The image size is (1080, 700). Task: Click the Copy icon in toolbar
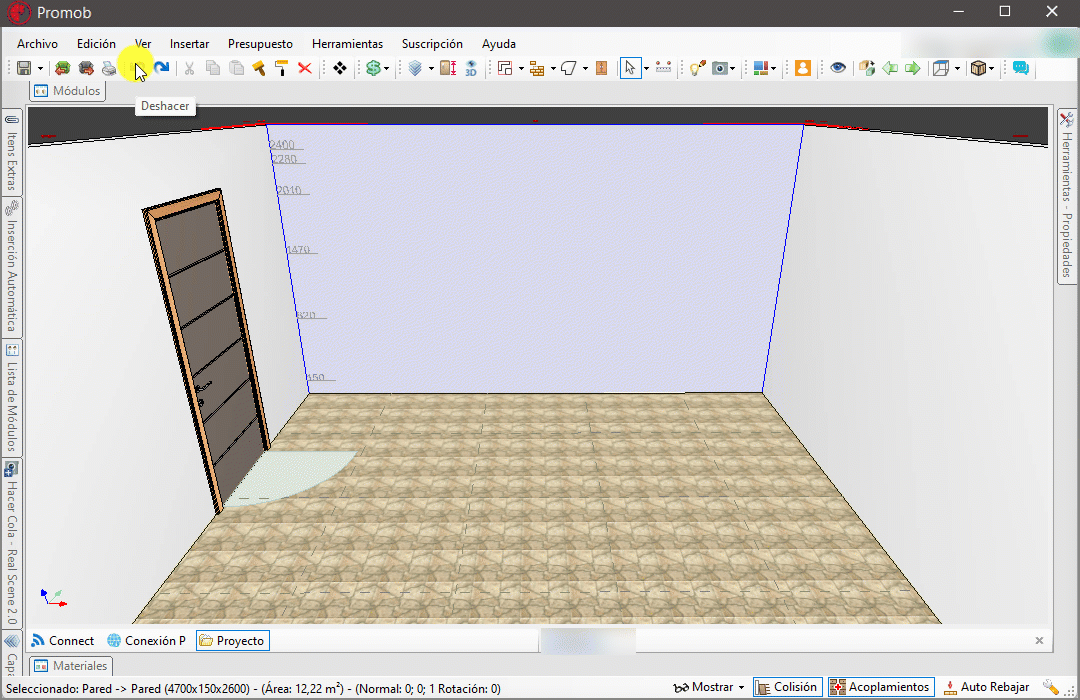(x=213, y=68)
